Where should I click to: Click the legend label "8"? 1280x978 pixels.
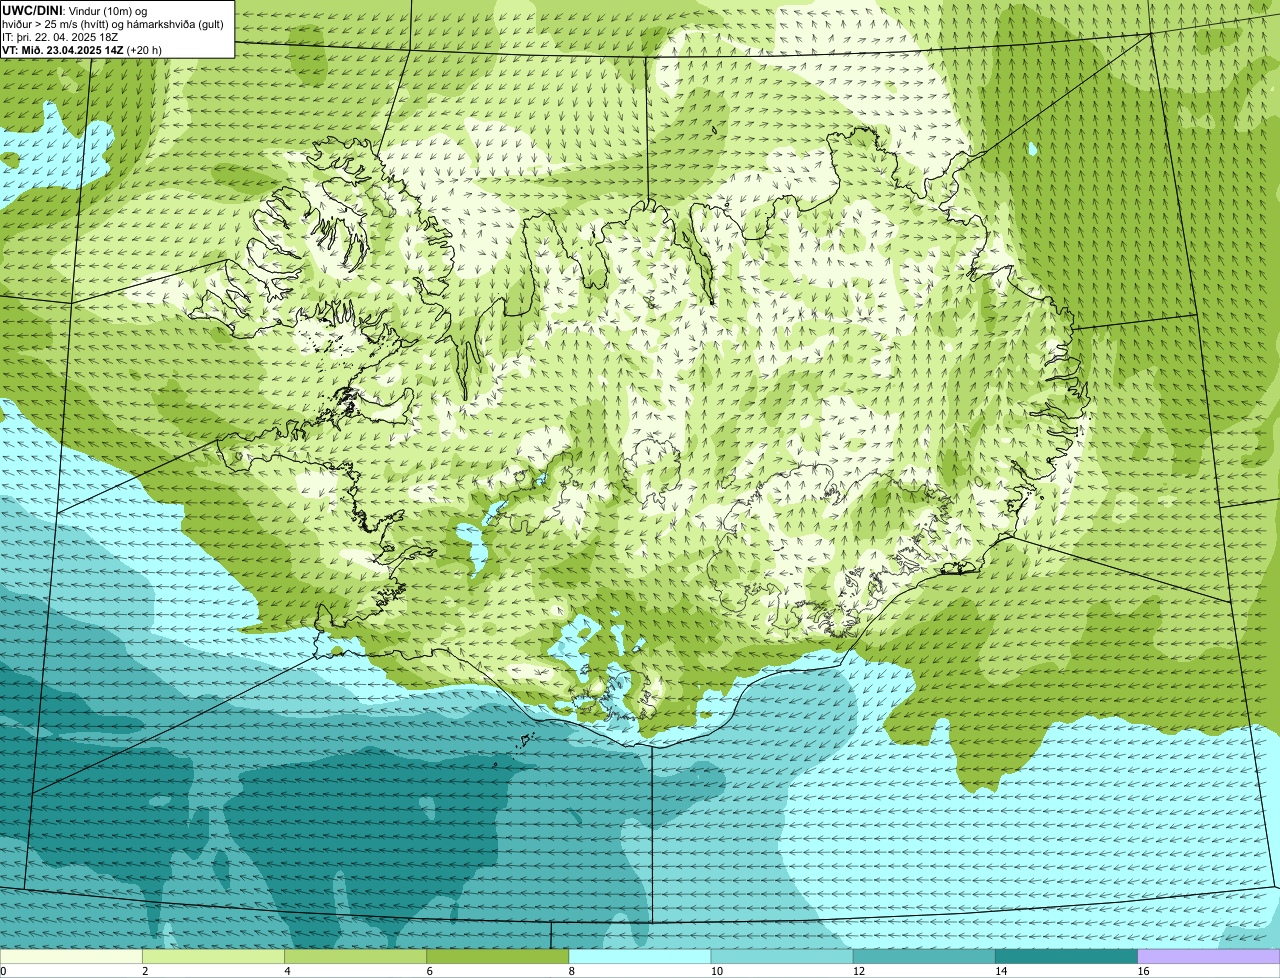pos(572,971)
